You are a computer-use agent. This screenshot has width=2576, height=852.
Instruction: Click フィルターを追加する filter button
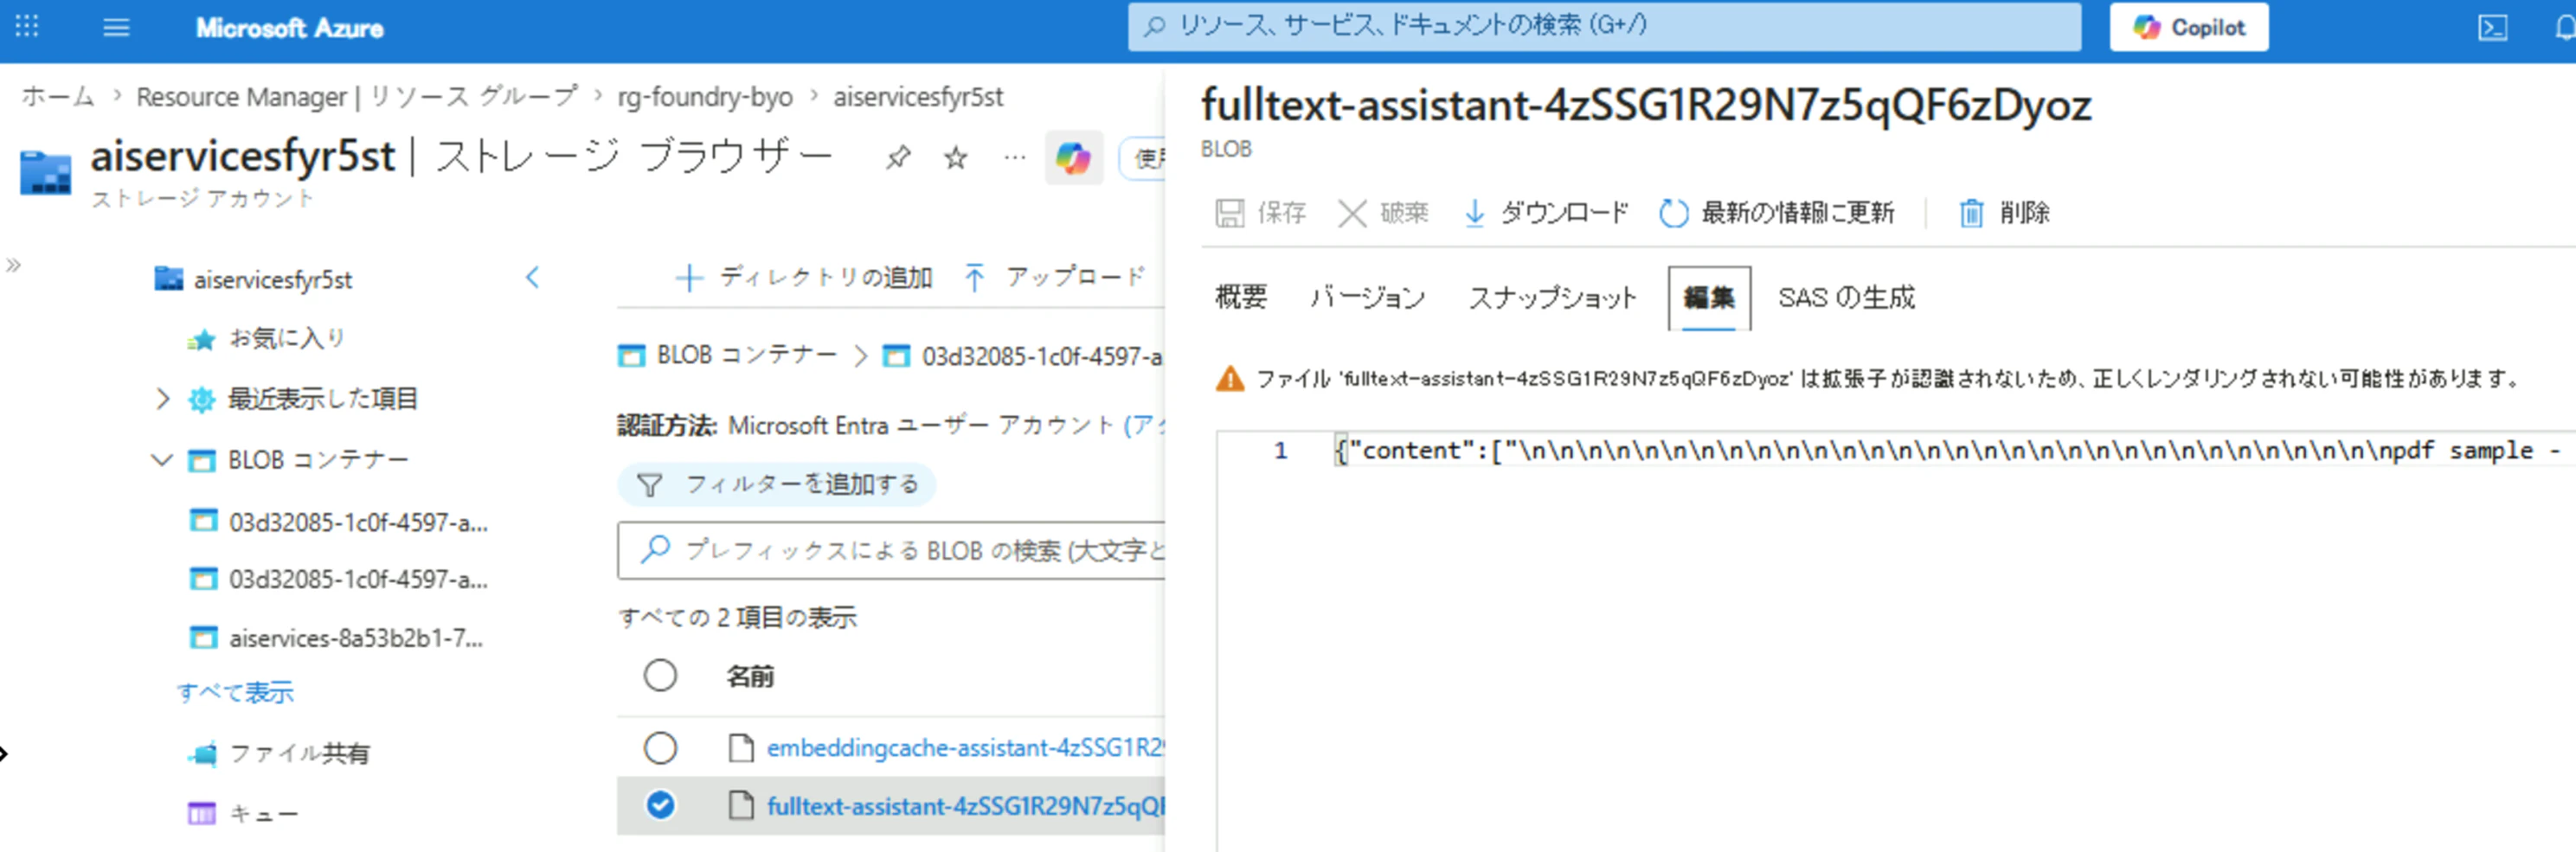[x=777, y=484]
